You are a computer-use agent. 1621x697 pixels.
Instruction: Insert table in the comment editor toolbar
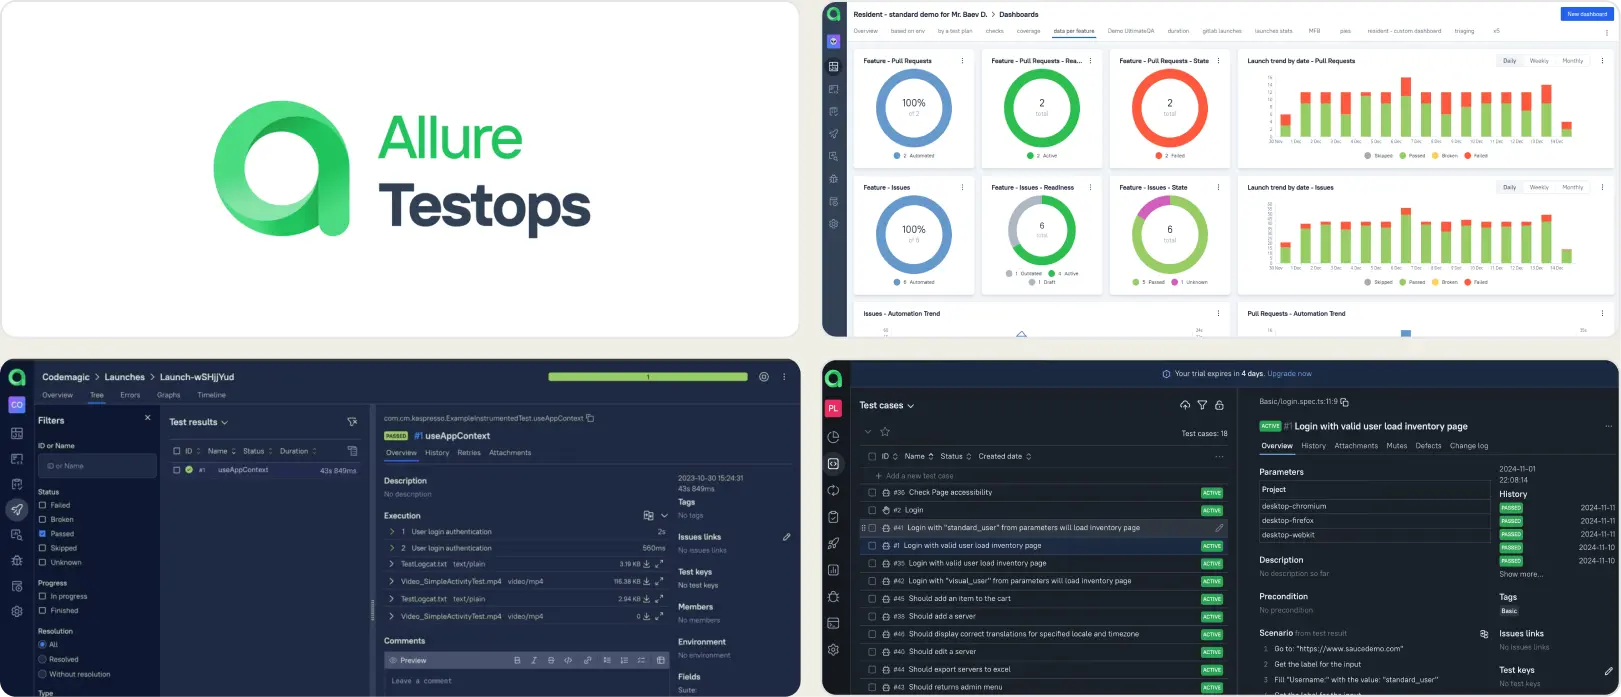coord(660,660)
